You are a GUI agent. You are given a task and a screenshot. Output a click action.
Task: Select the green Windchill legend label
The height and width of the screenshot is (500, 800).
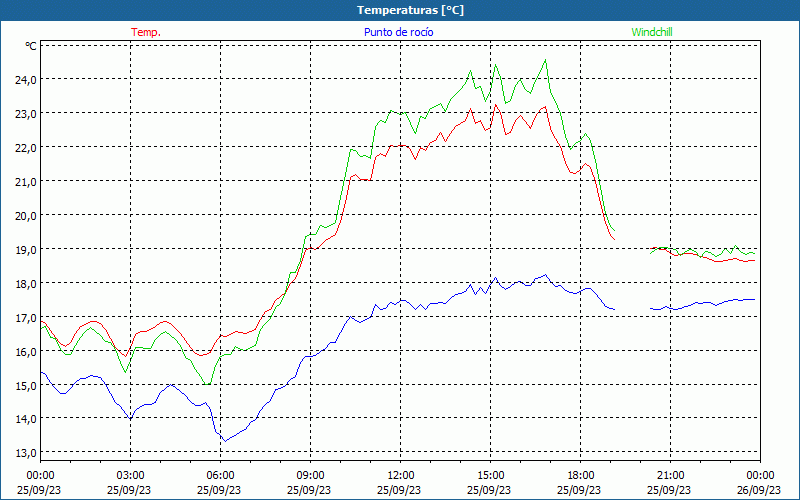[652, 32]
